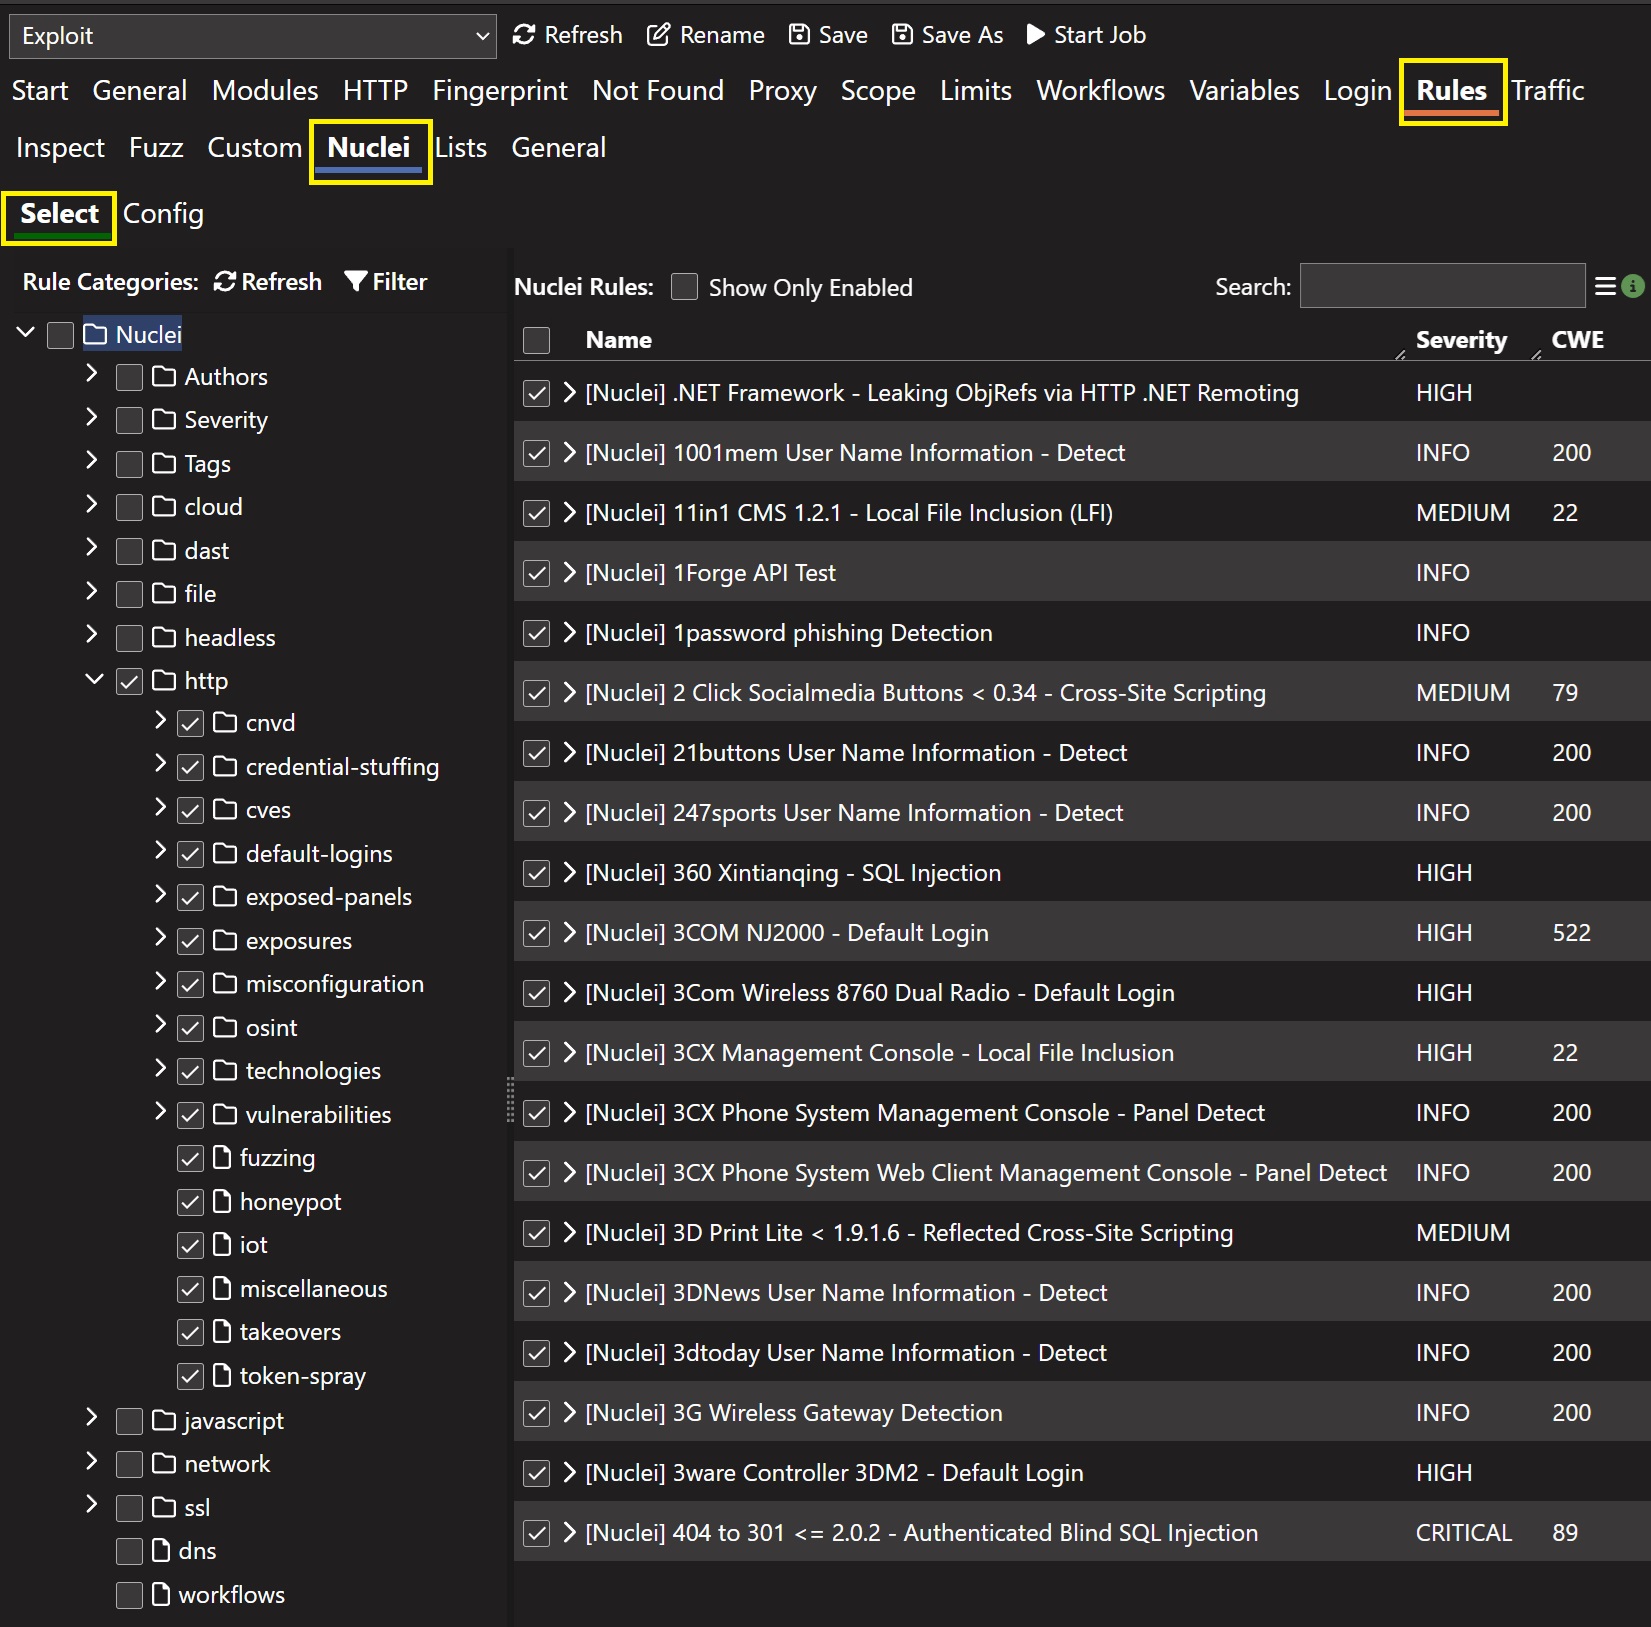The width and height of the screenshot is (1651, 1627).
Task: Switch to the Traffic tab
Action: point(1547,91)
